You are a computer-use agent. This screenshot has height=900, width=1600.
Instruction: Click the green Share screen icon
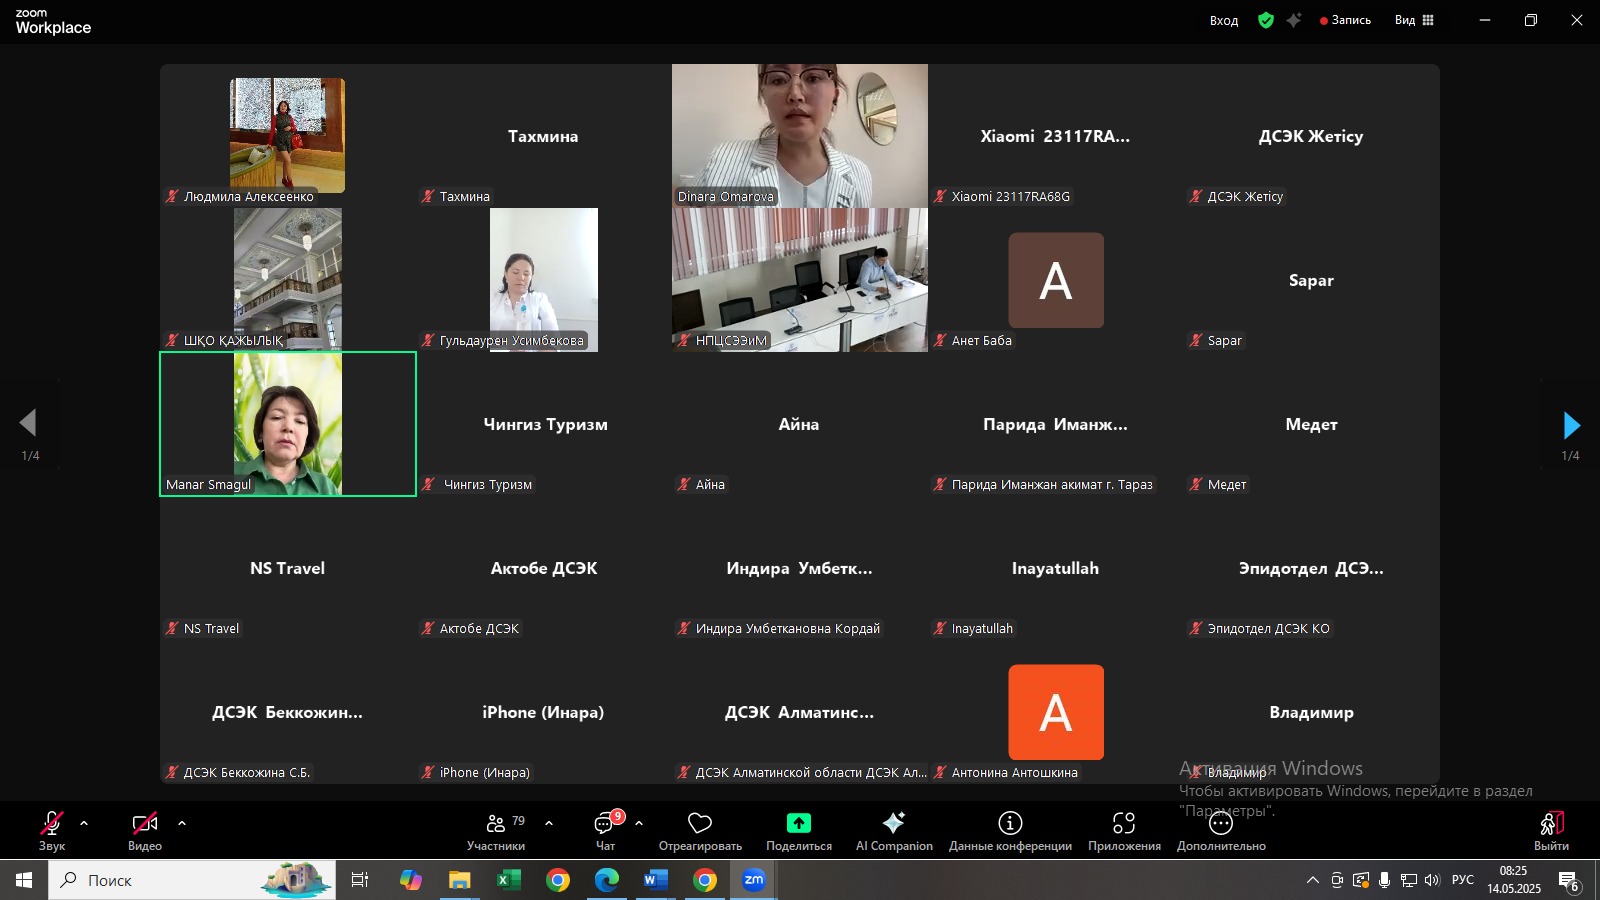pyautogui.click(x=798, y=823)
